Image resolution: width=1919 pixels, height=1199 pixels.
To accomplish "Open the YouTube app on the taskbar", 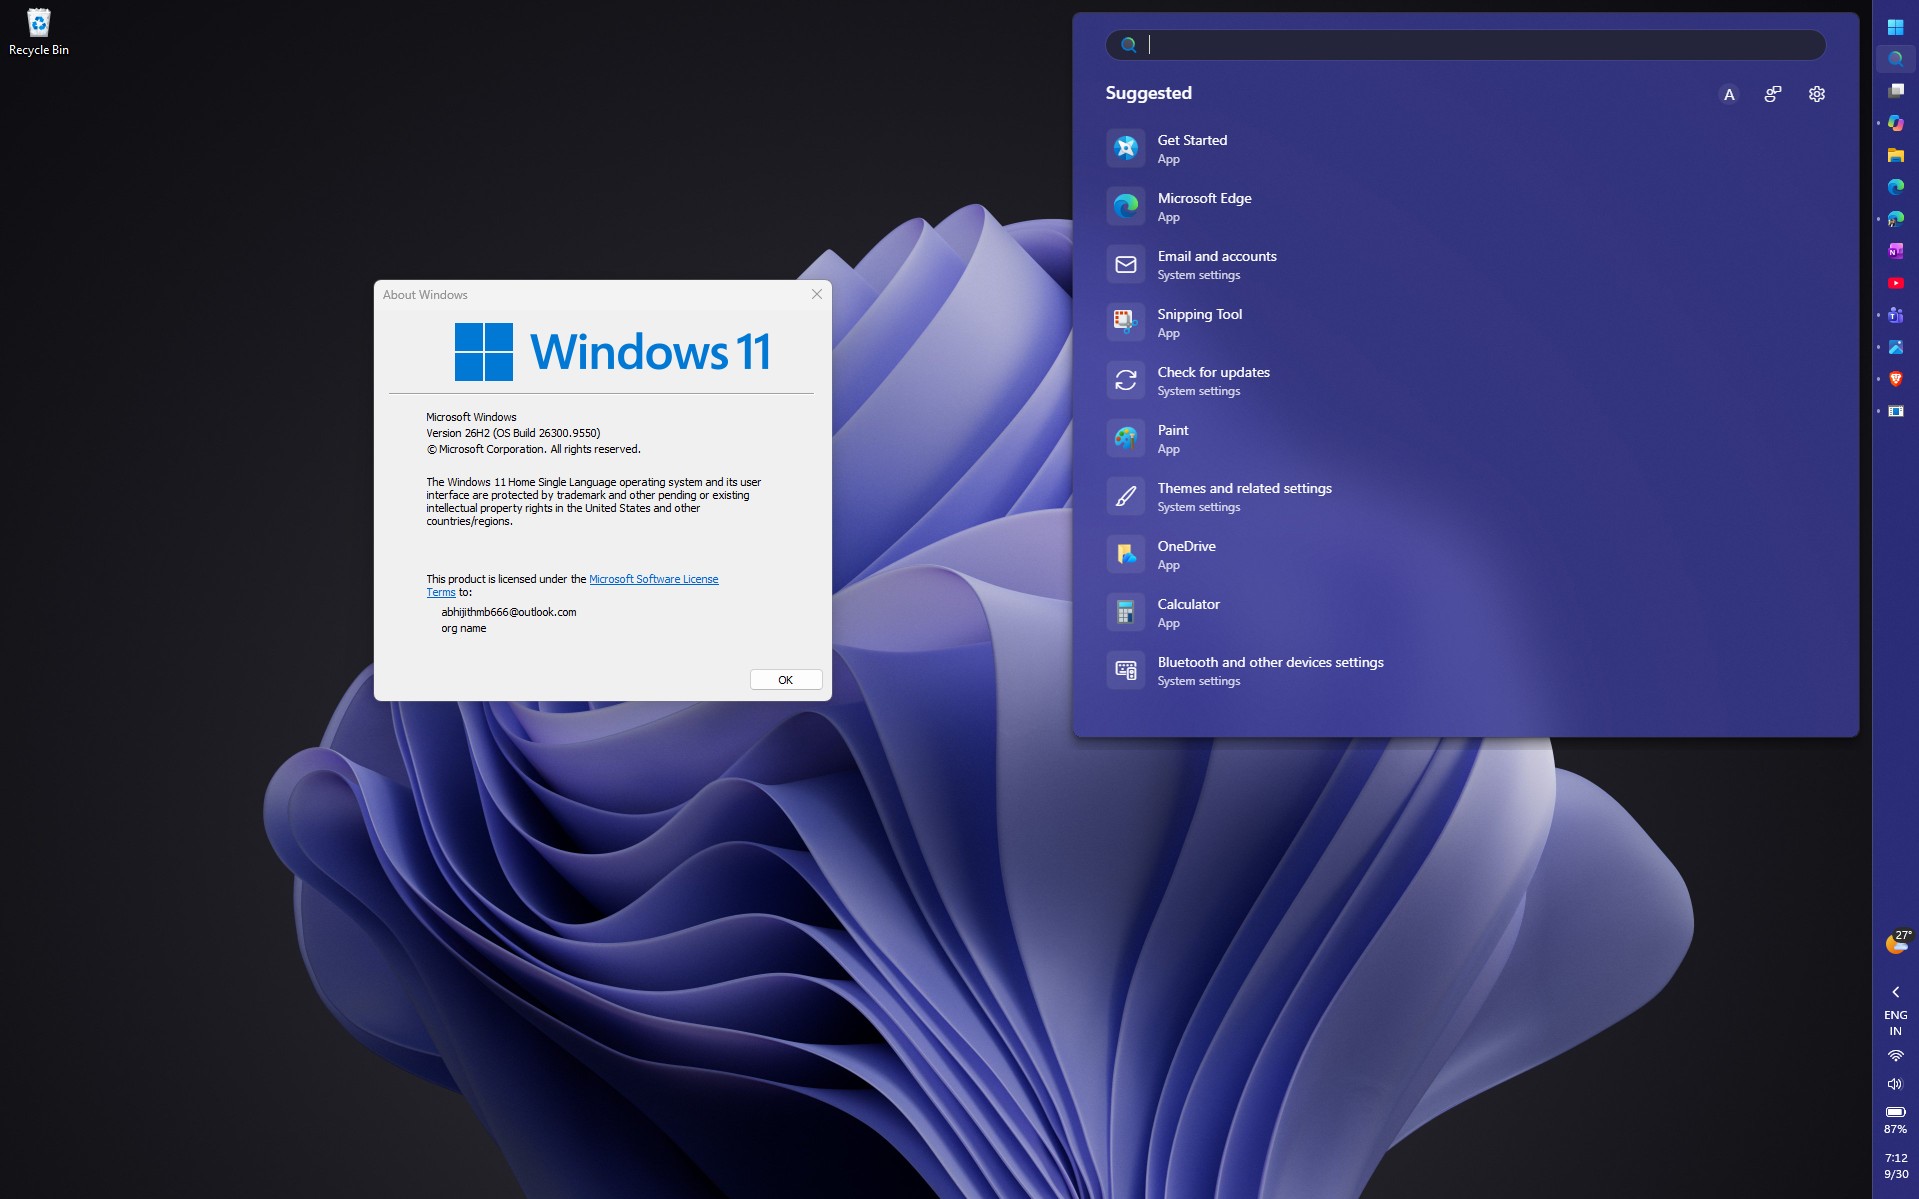I will pos(1895,283).
